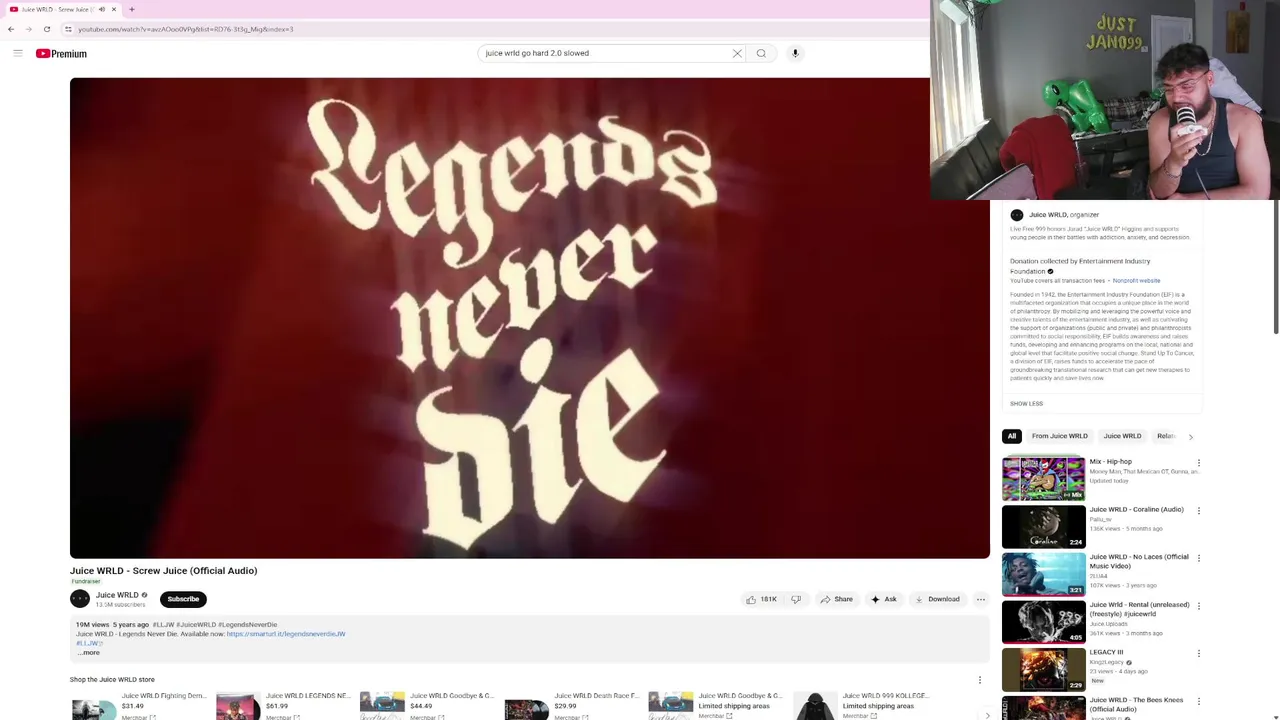Click the #LLJW hashtag in description

(x=87, y=643)
